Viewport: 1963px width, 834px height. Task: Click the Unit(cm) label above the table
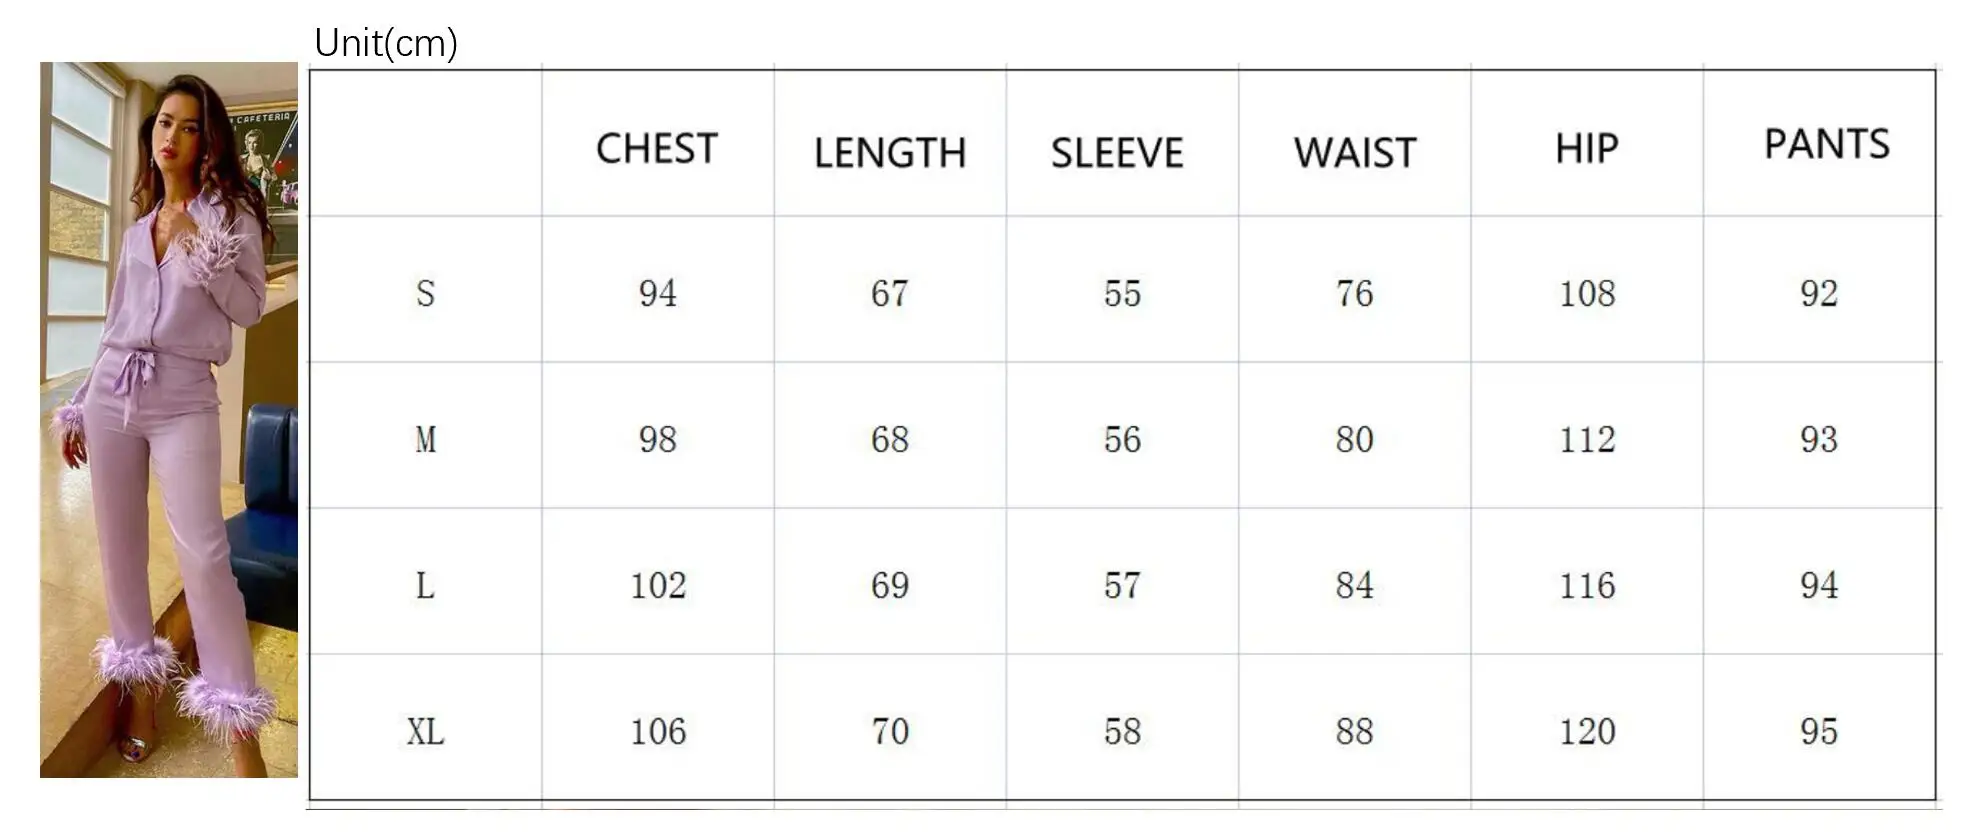tap(386, 43)
